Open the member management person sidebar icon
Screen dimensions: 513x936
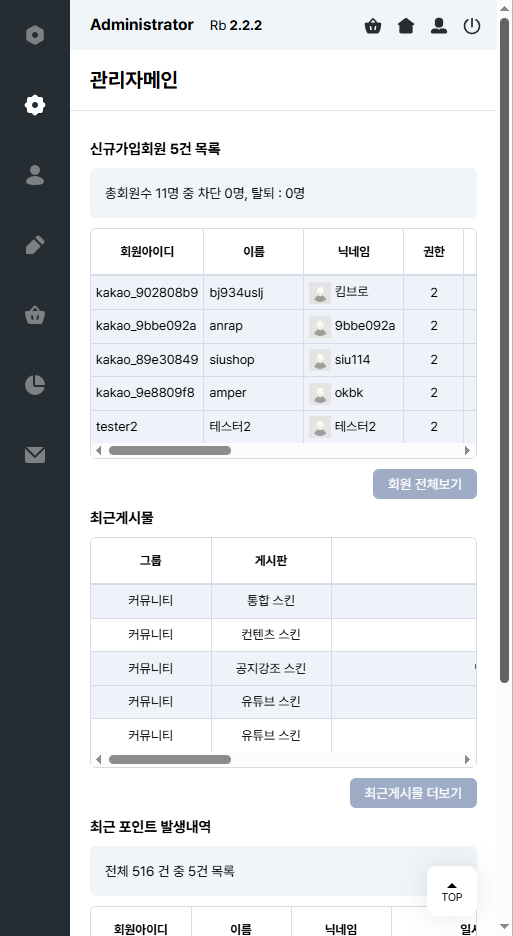35,175
